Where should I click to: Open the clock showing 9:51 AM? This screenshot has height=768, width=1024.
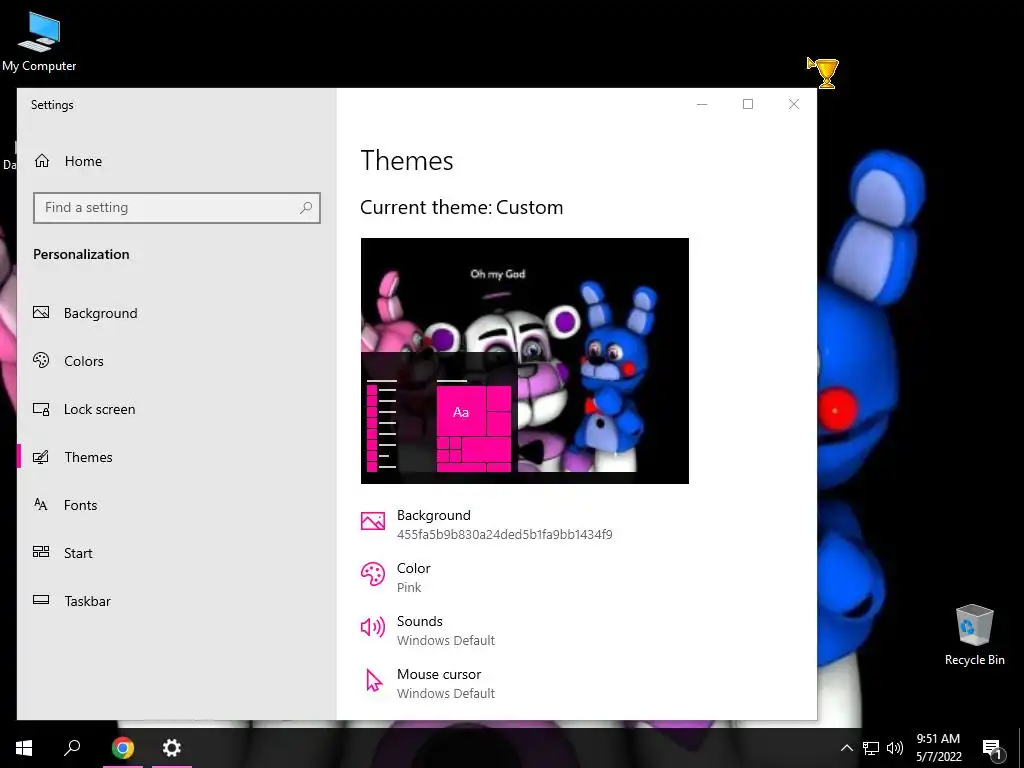point(938,748)
